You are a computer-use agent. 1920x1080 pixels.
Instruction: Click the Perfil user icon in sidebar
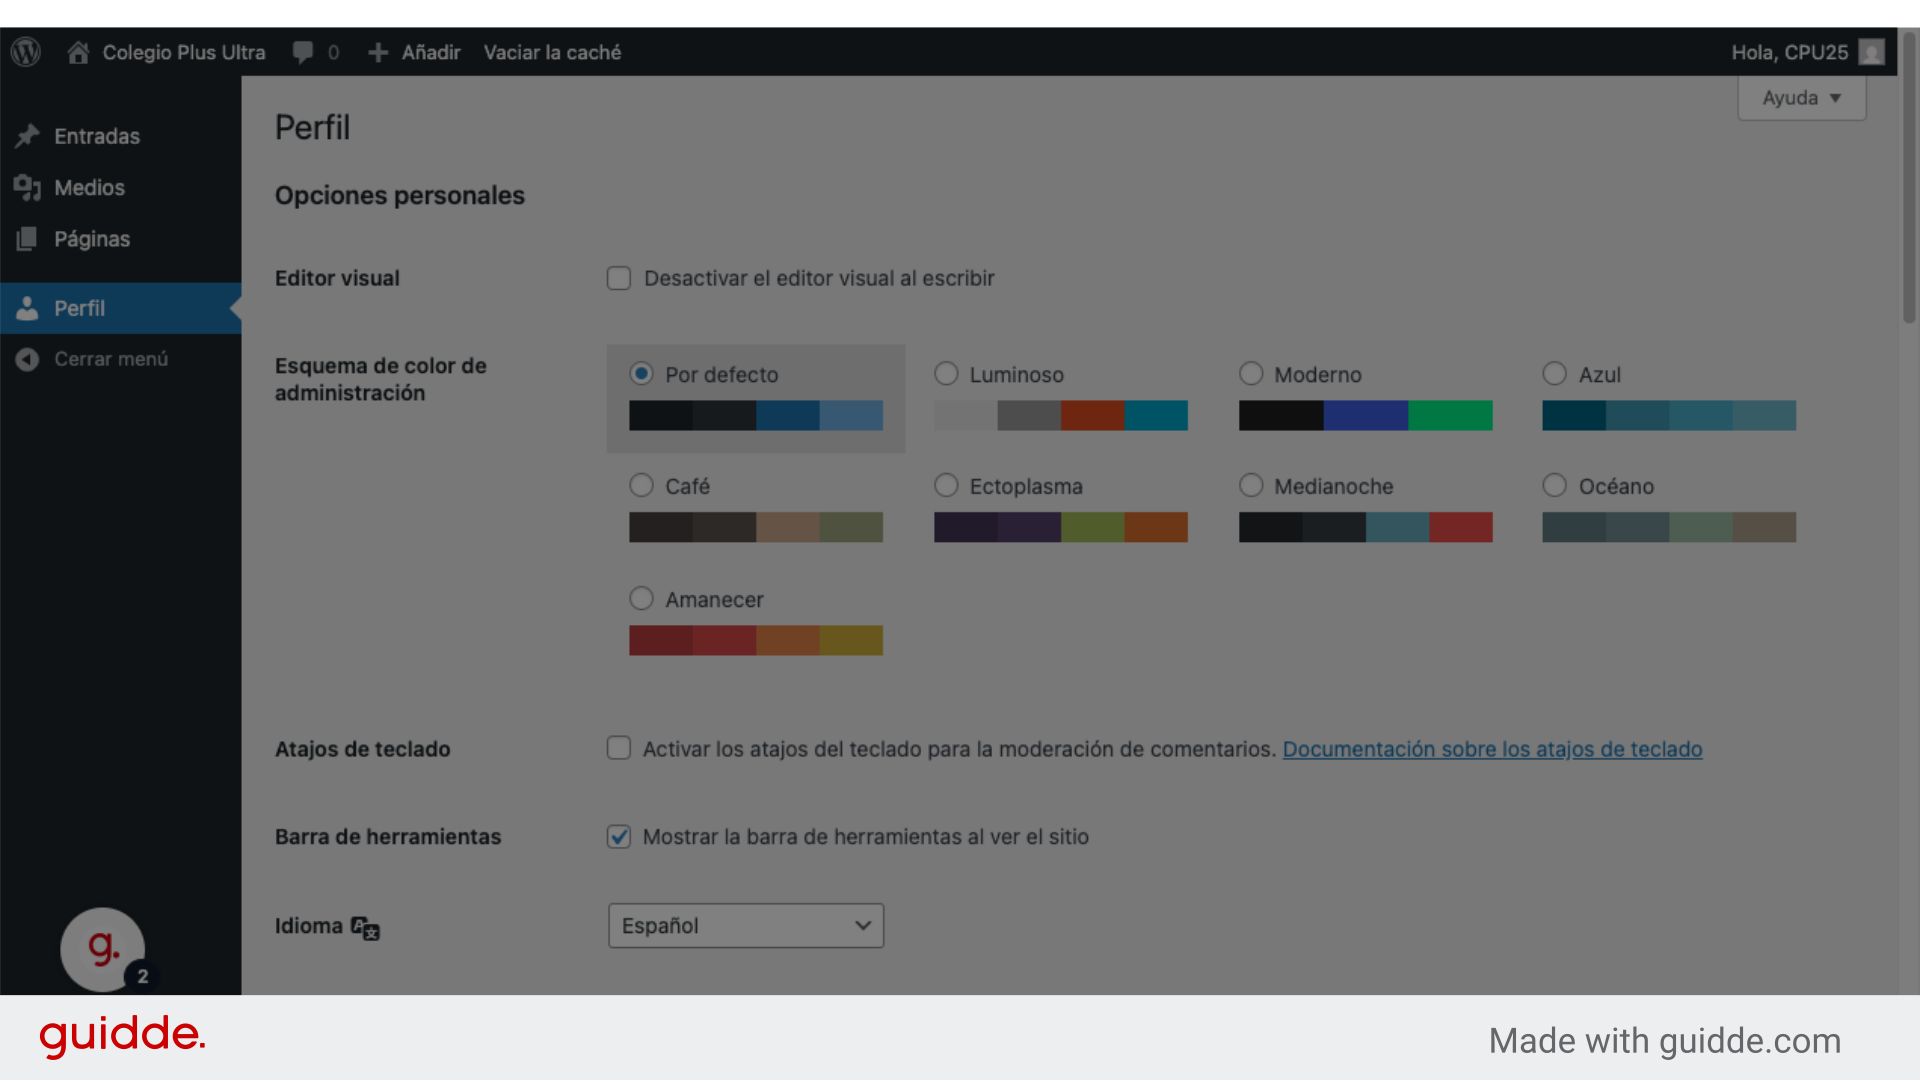pyautogui.click(x=27, y=308)
